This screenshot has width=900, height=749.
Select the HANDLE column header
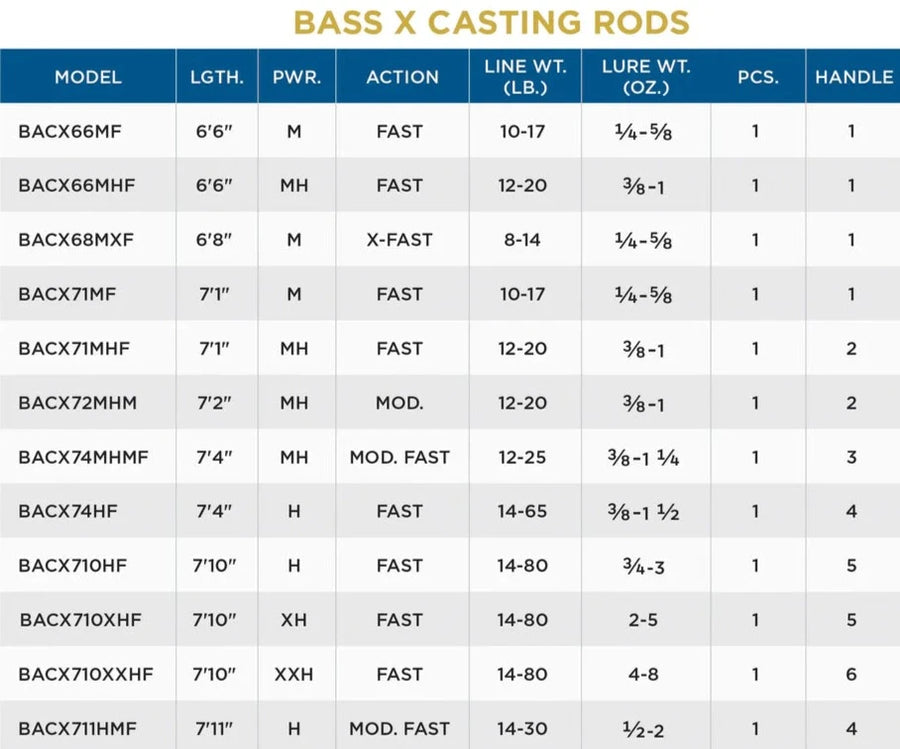[x=853, y=77]
